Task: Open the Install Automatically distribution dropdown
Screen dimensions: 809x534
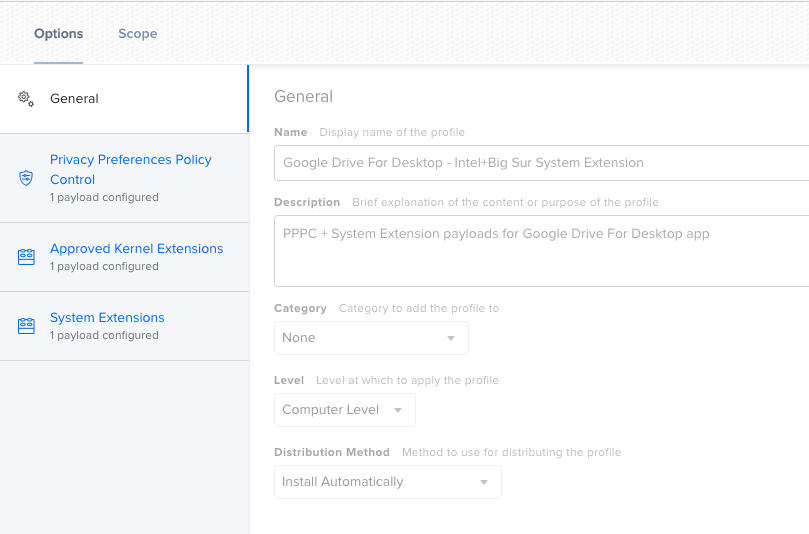Action: (388, 482)
